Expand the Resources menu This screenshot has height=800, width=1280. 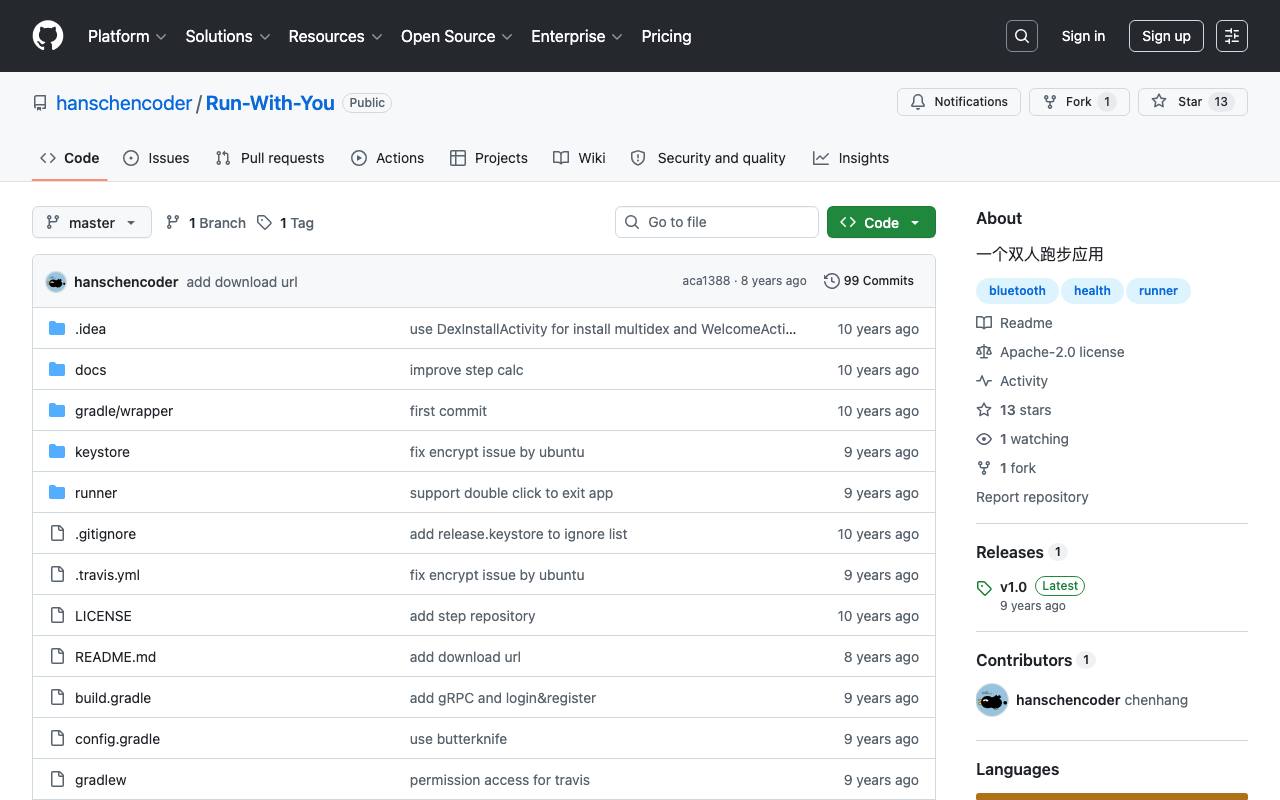click(x=336, y=36)
